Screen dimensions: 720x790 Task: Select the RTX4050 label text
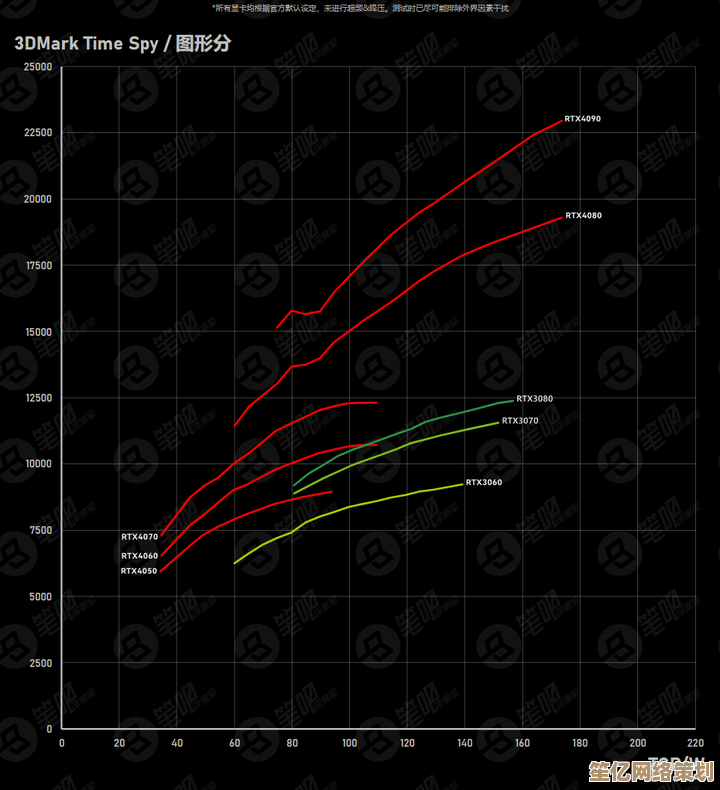click(x=139, y=572)
